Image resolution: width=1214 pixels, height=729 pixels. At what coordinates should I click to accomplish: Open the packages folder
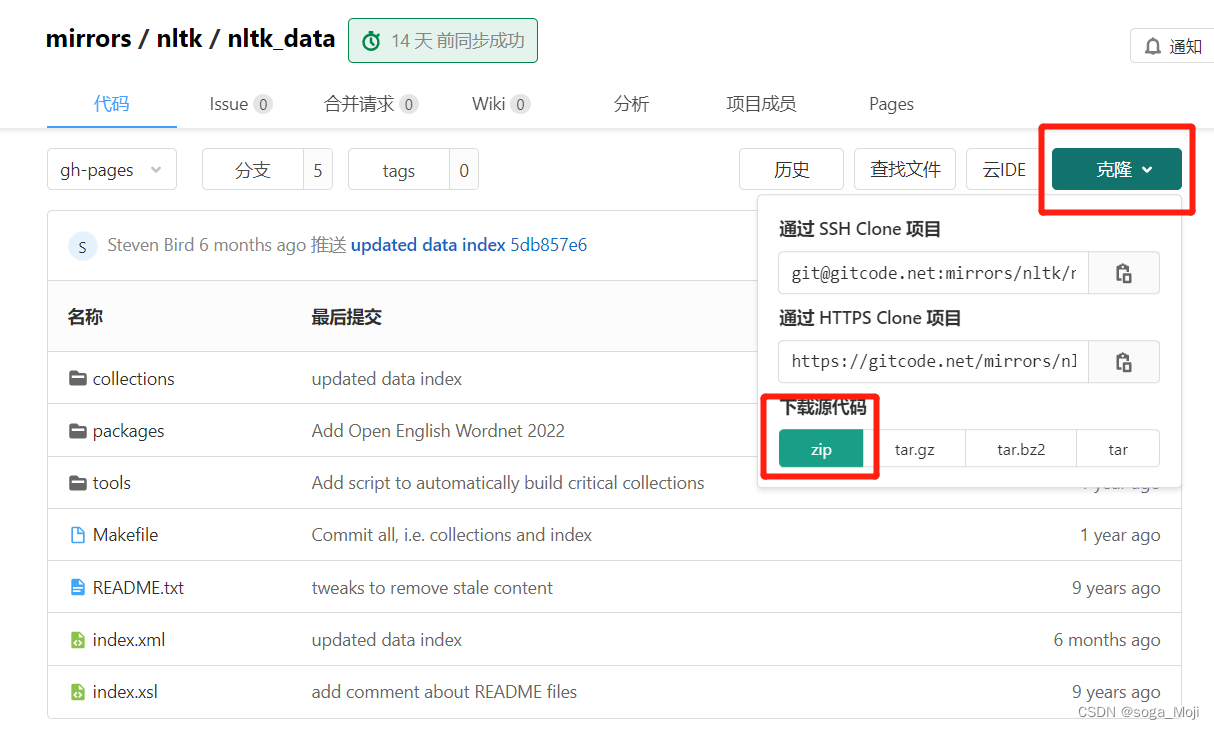(x=128, y=430)
